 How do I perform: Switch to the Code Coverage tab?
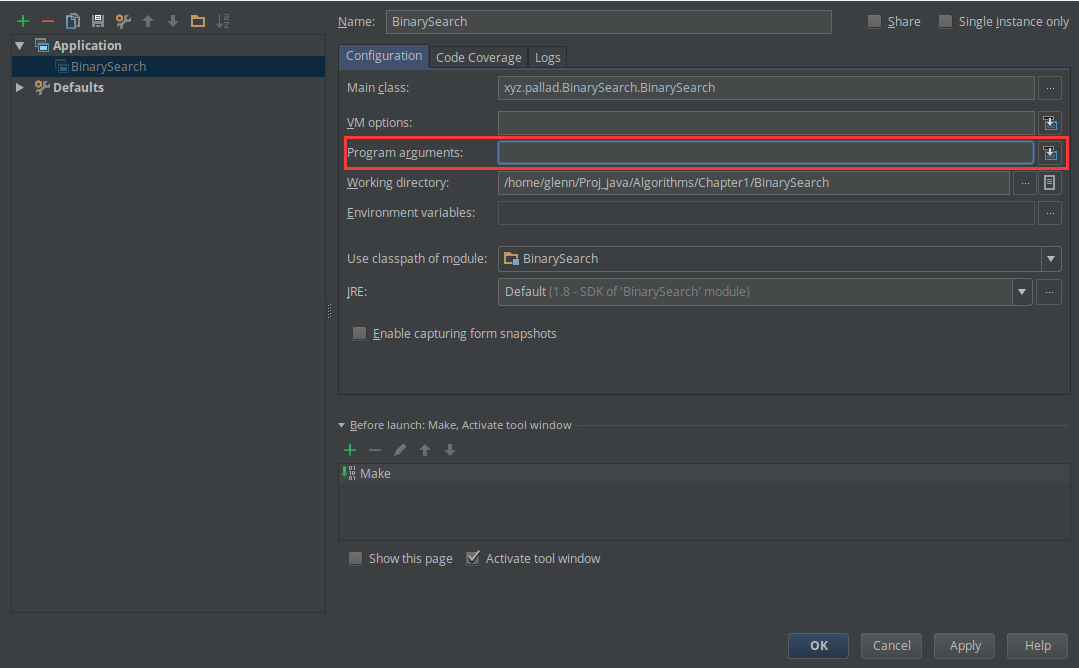pos(478,57)
